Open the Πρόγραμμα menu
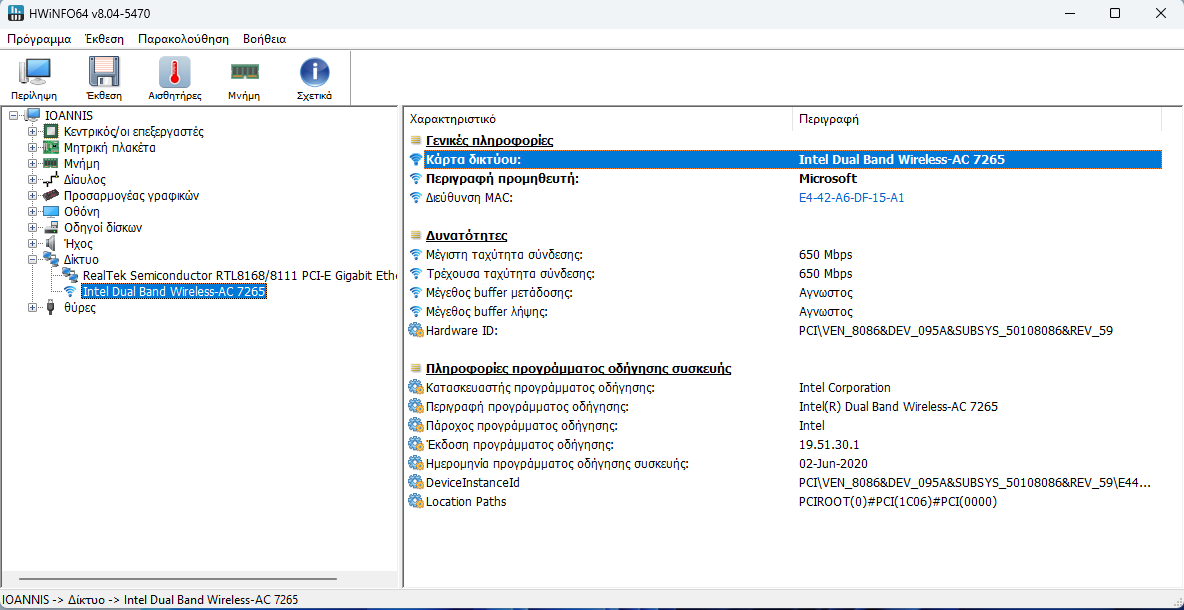 [39, 39]
